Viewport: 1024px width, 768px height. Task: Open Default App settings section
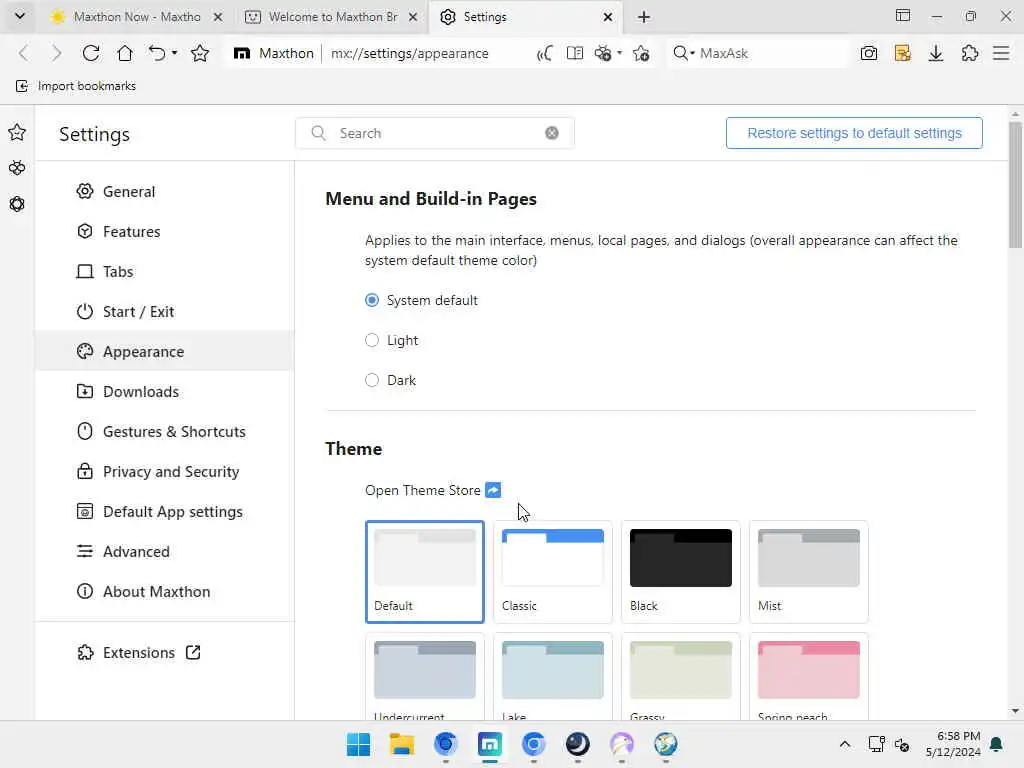point(164,511)
